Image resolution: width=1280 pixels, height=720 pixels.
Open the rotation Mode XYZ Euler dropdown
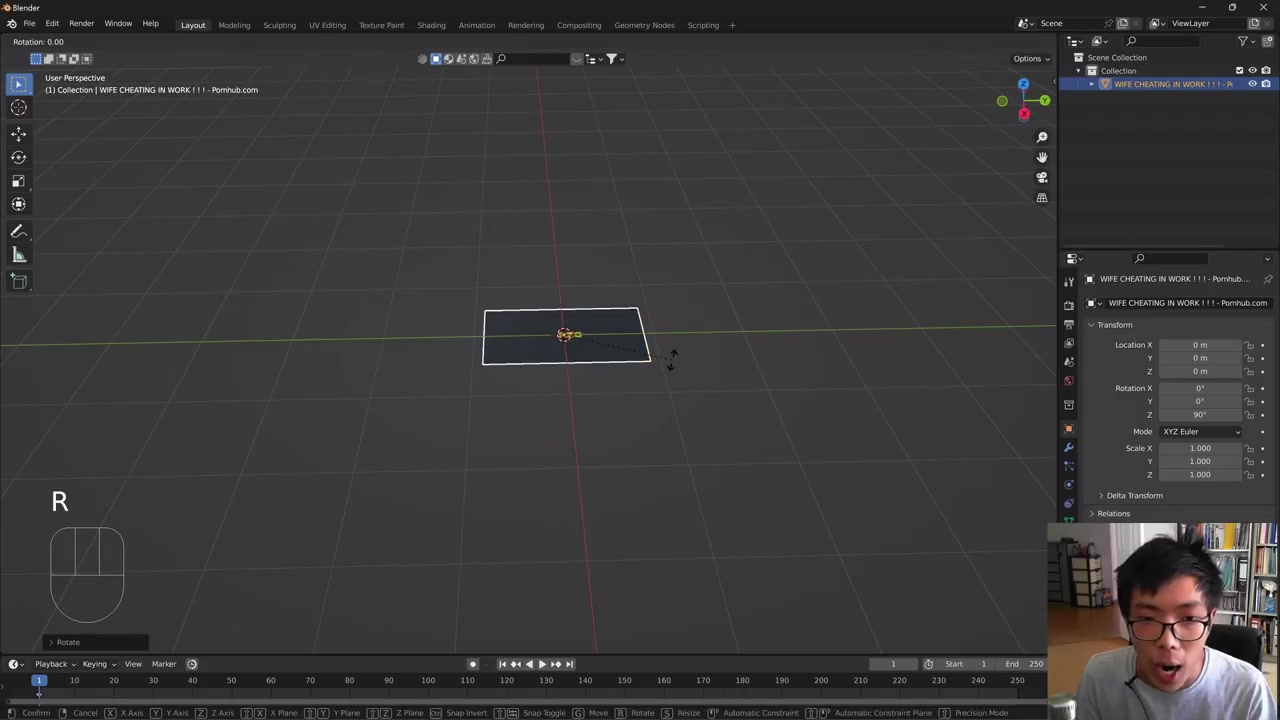pyautogui.click(x=1200, y=432)
